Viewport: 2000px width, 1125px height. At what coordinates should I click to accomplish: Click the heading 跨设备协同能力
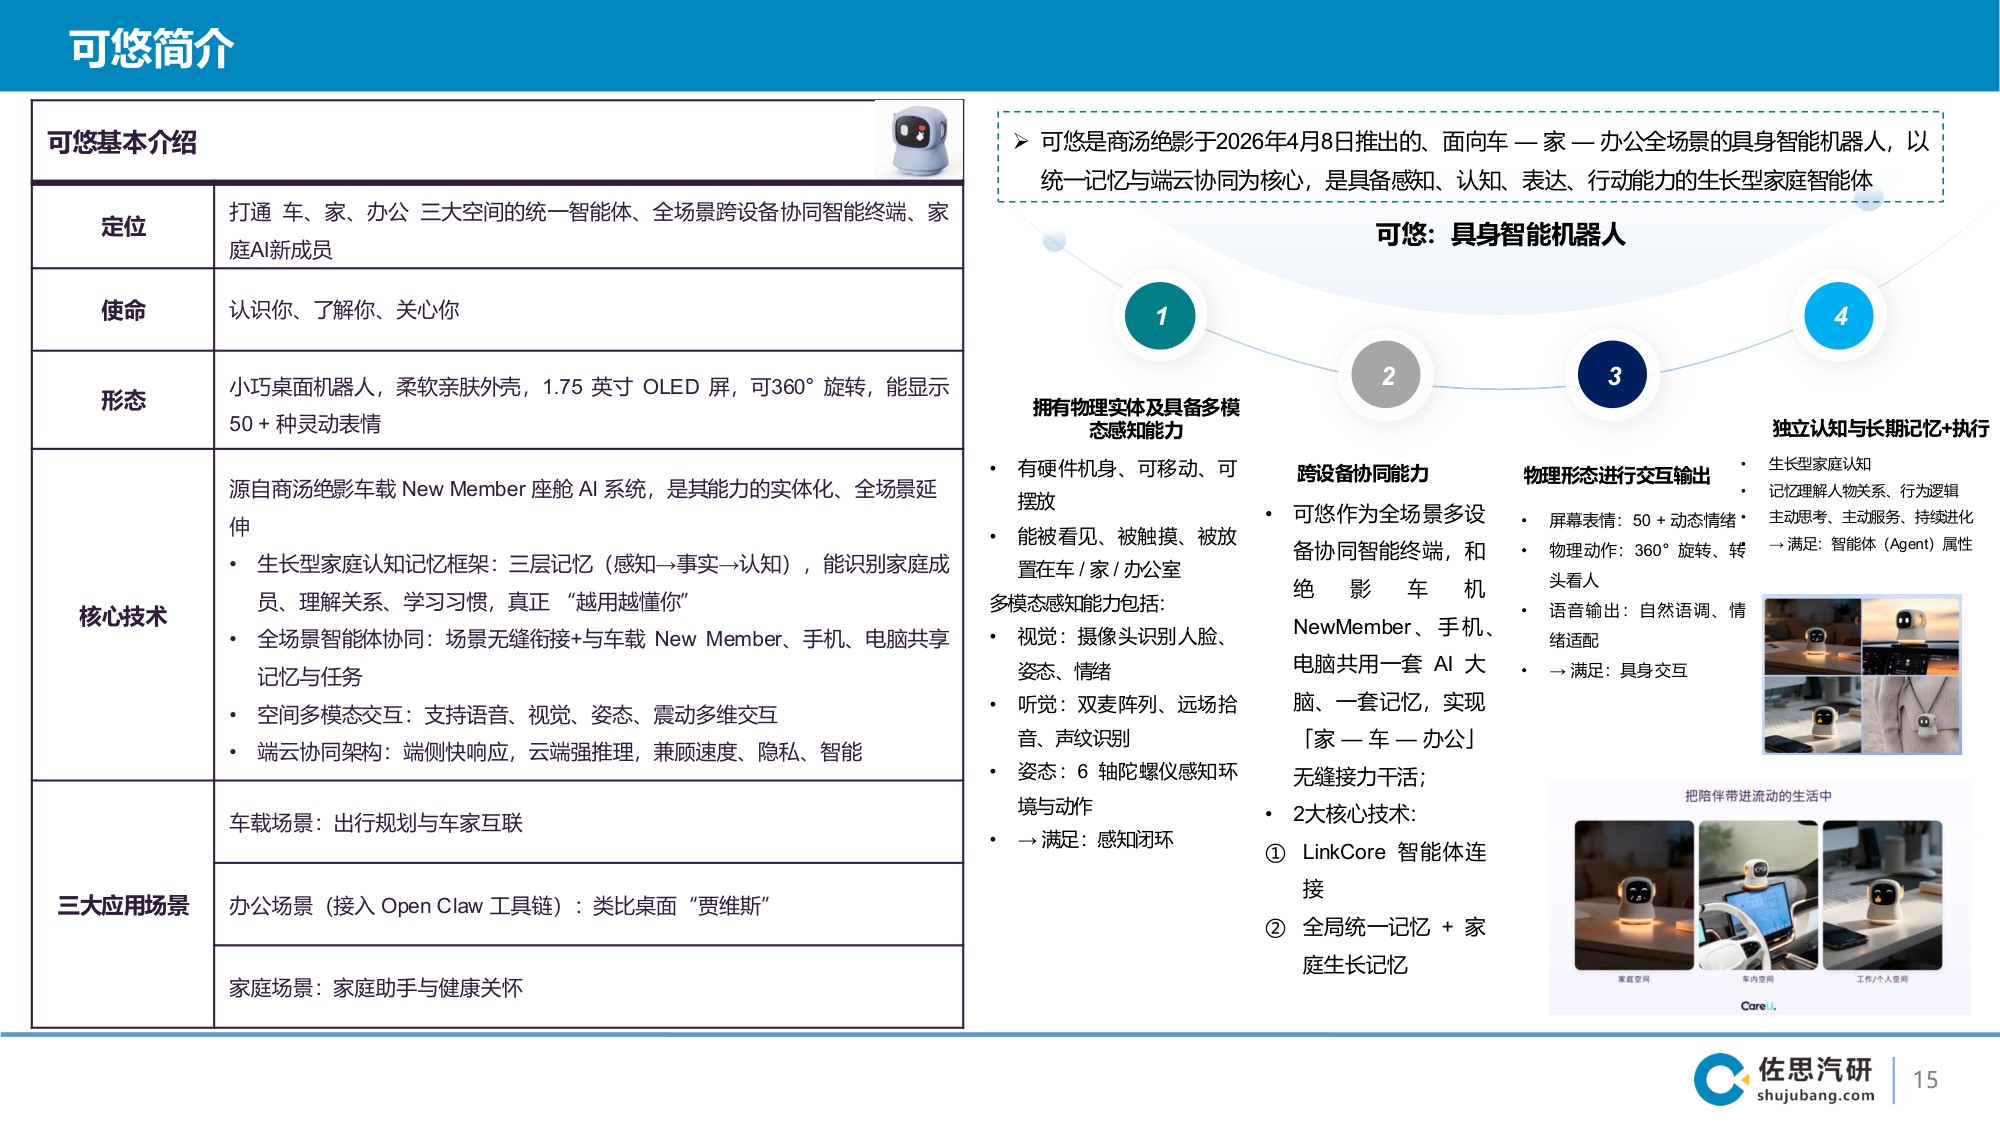click(1362, 473)
